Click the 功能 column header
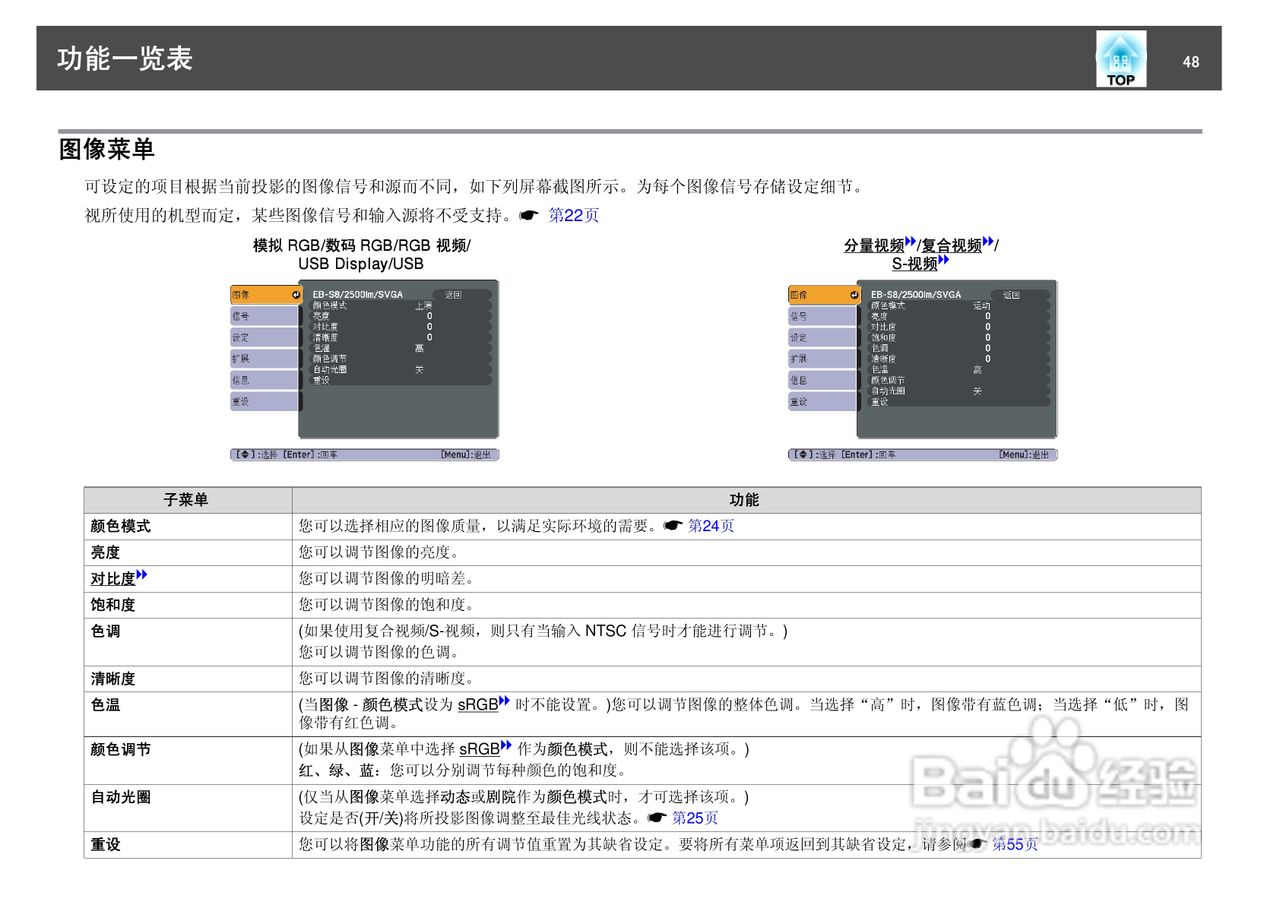Image resolution: width=1280 pixels, height=905 pixels. 746,500
